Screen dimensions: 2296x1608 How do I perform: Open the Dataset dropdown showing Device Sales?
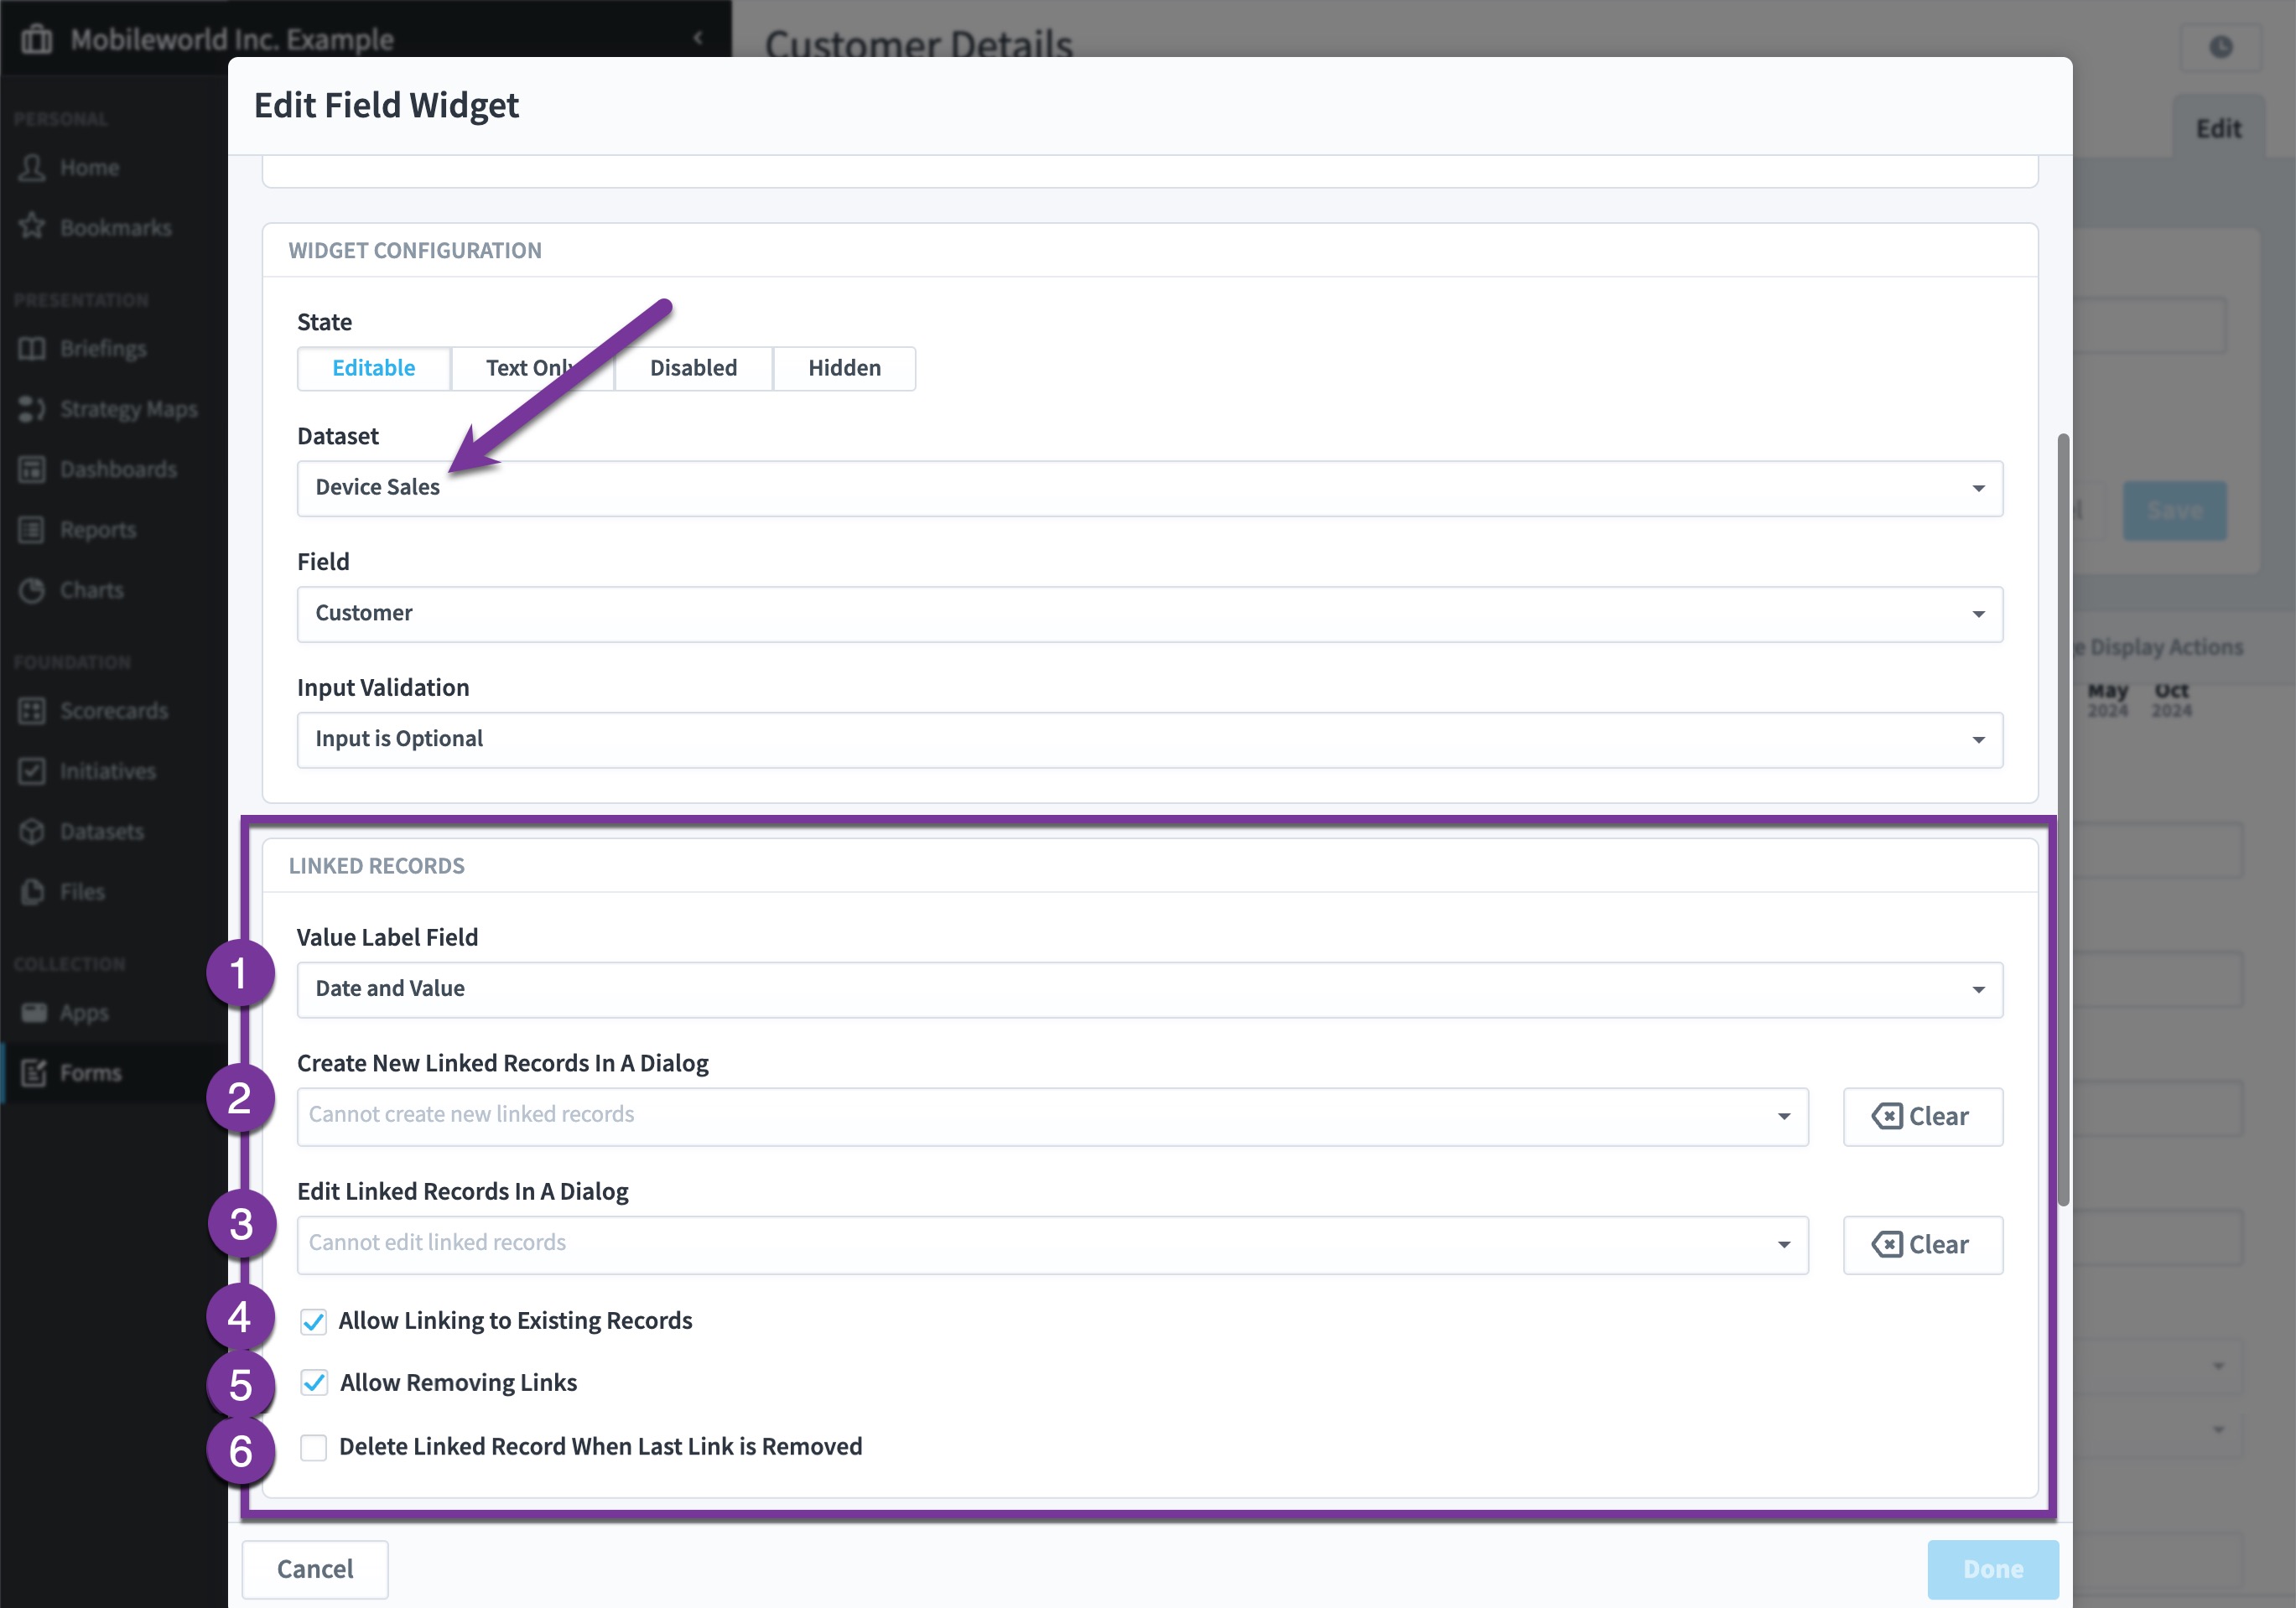pos(1150,488)
